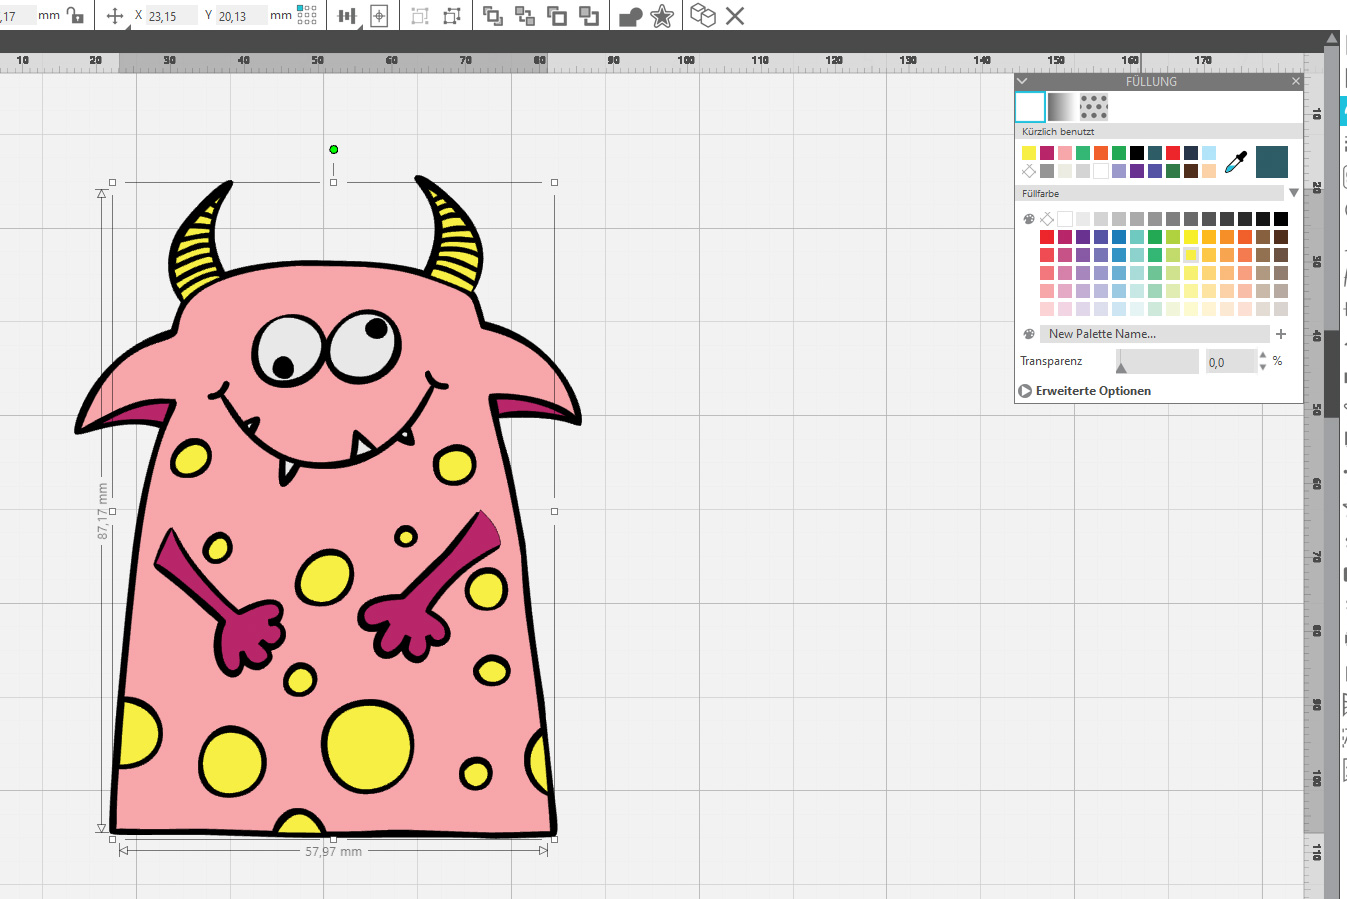
Task: Click the center to page icon
Action: click(379, 16)
